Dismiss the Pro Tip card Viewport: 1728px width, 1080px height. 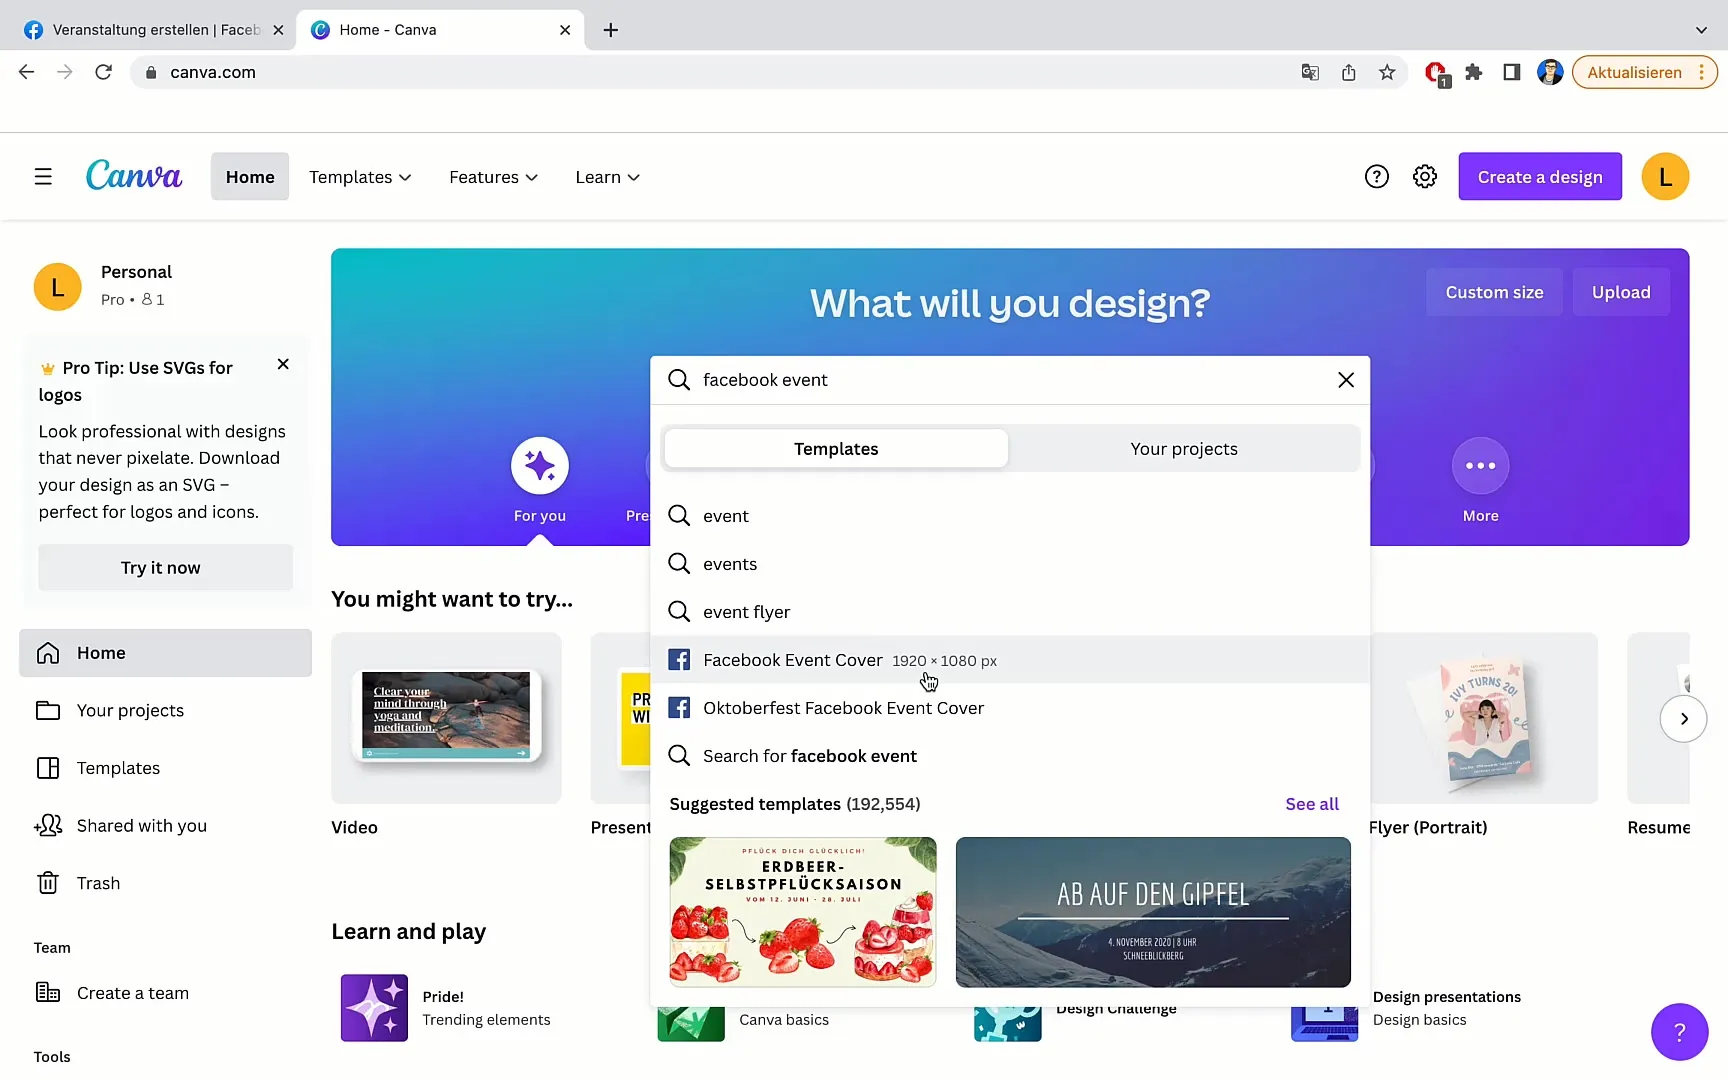tap(283, 364)
